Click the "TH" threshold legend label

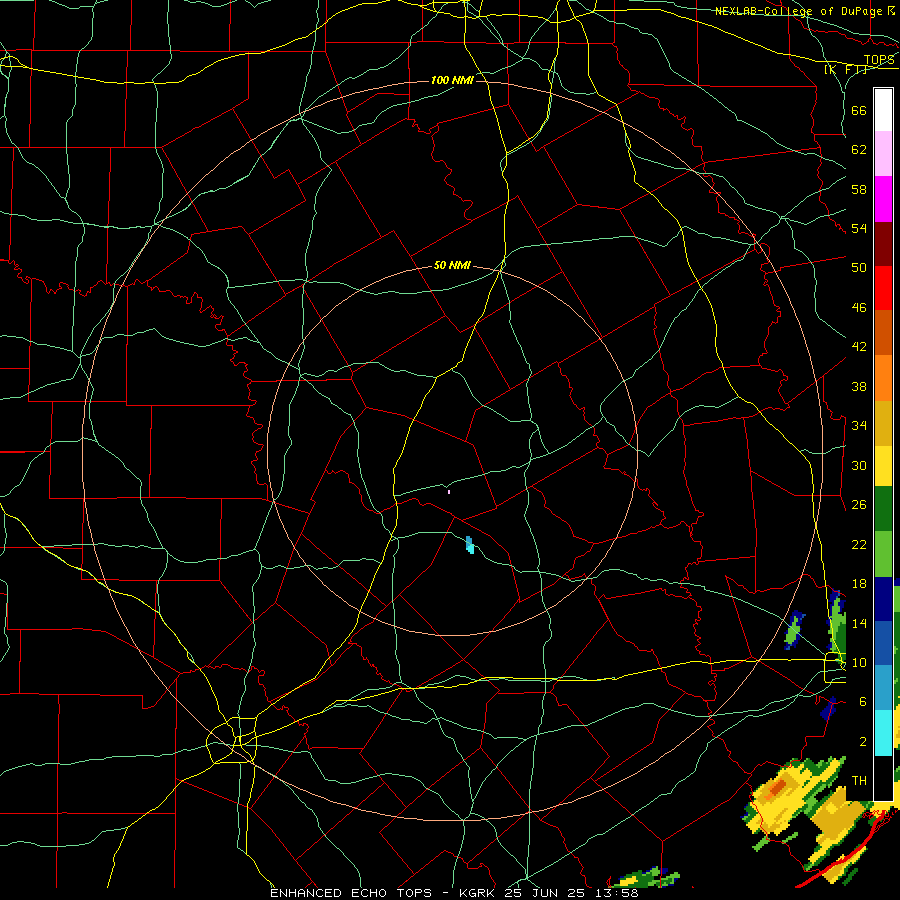point(859,781)
